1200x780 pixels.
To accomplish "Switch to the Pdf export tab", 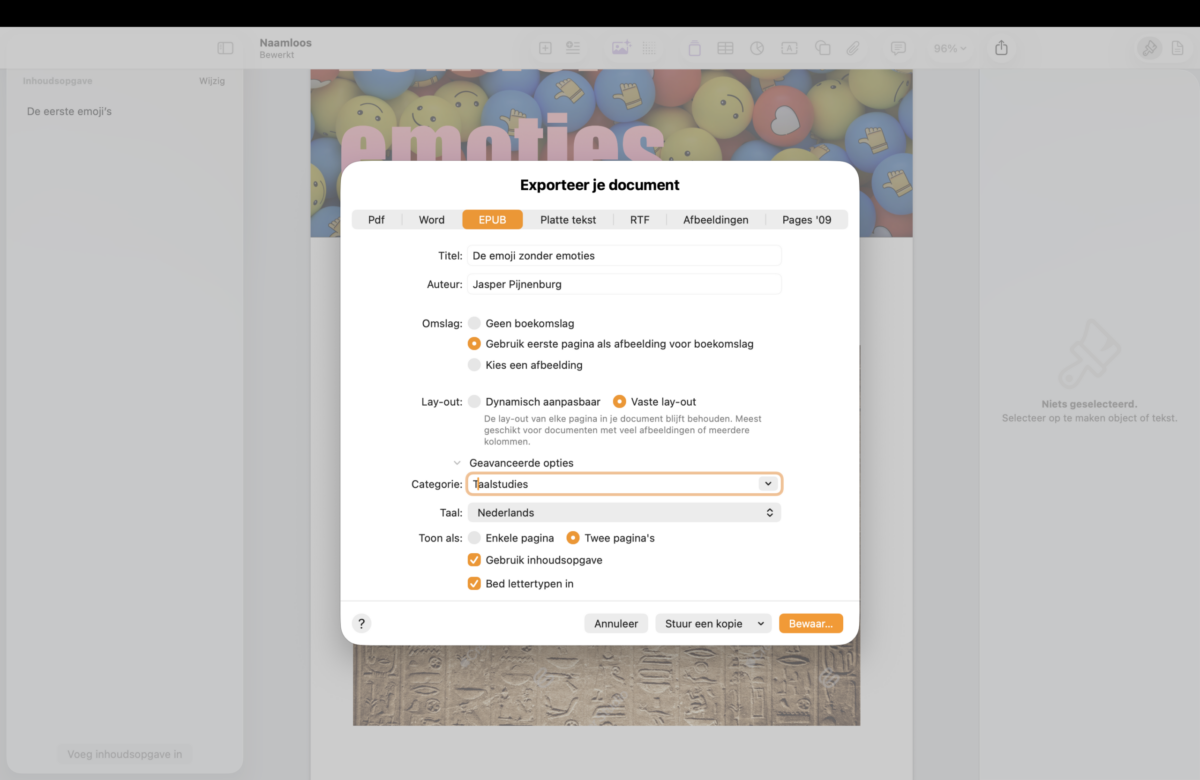I will click(376, 220).
